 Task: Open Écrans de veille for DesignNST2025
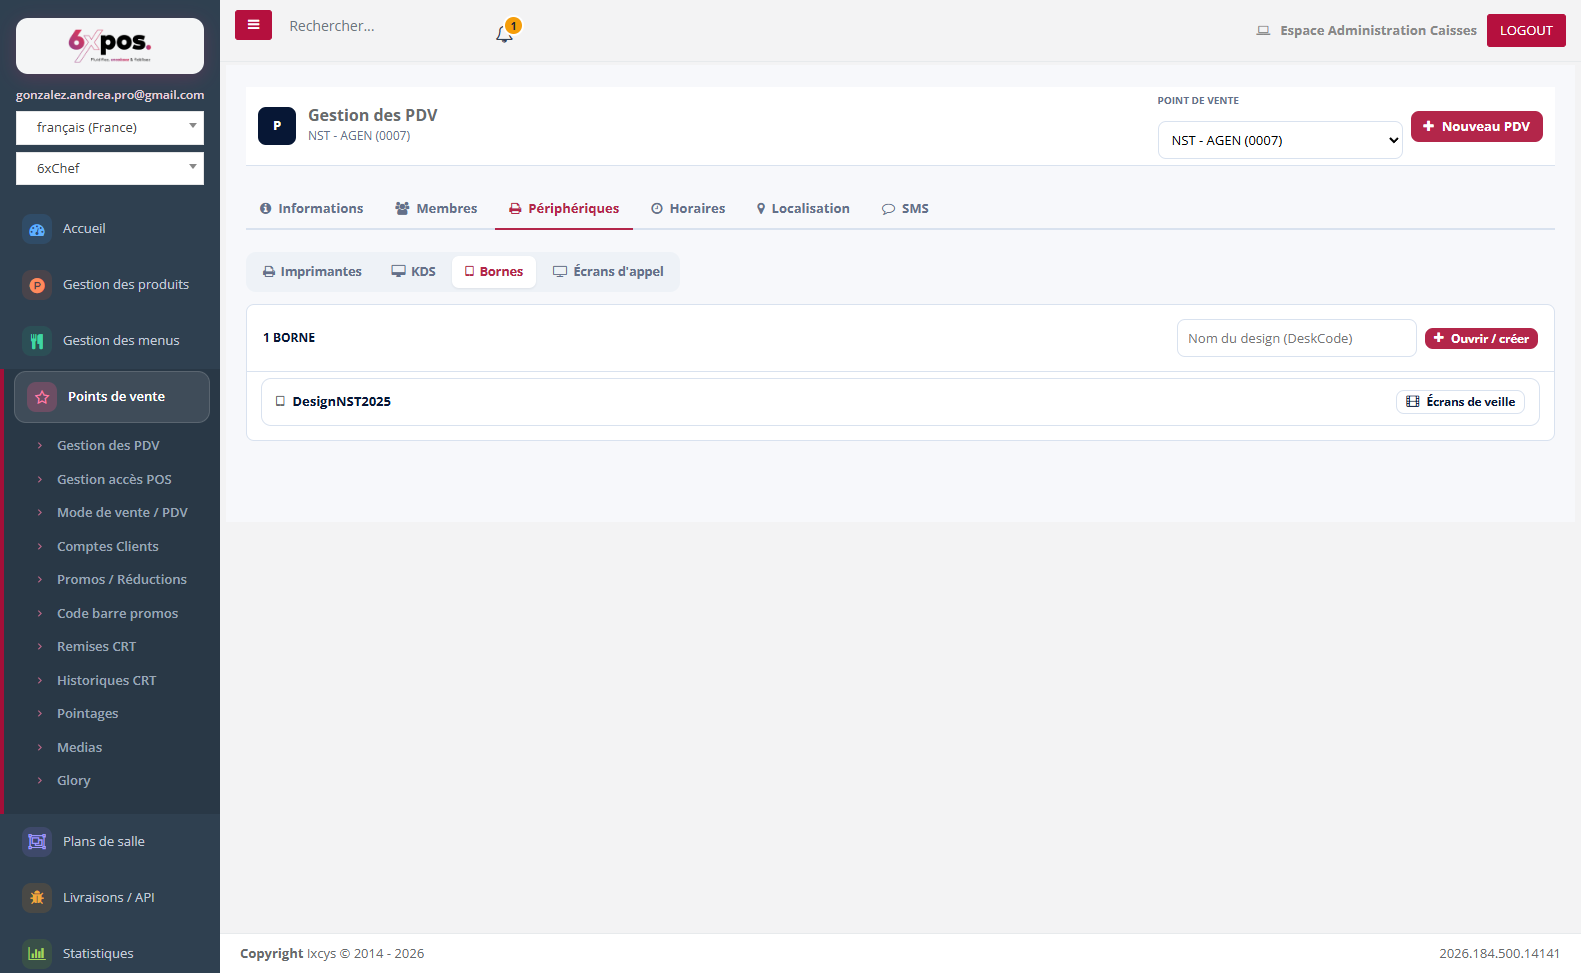point(1460,402)
